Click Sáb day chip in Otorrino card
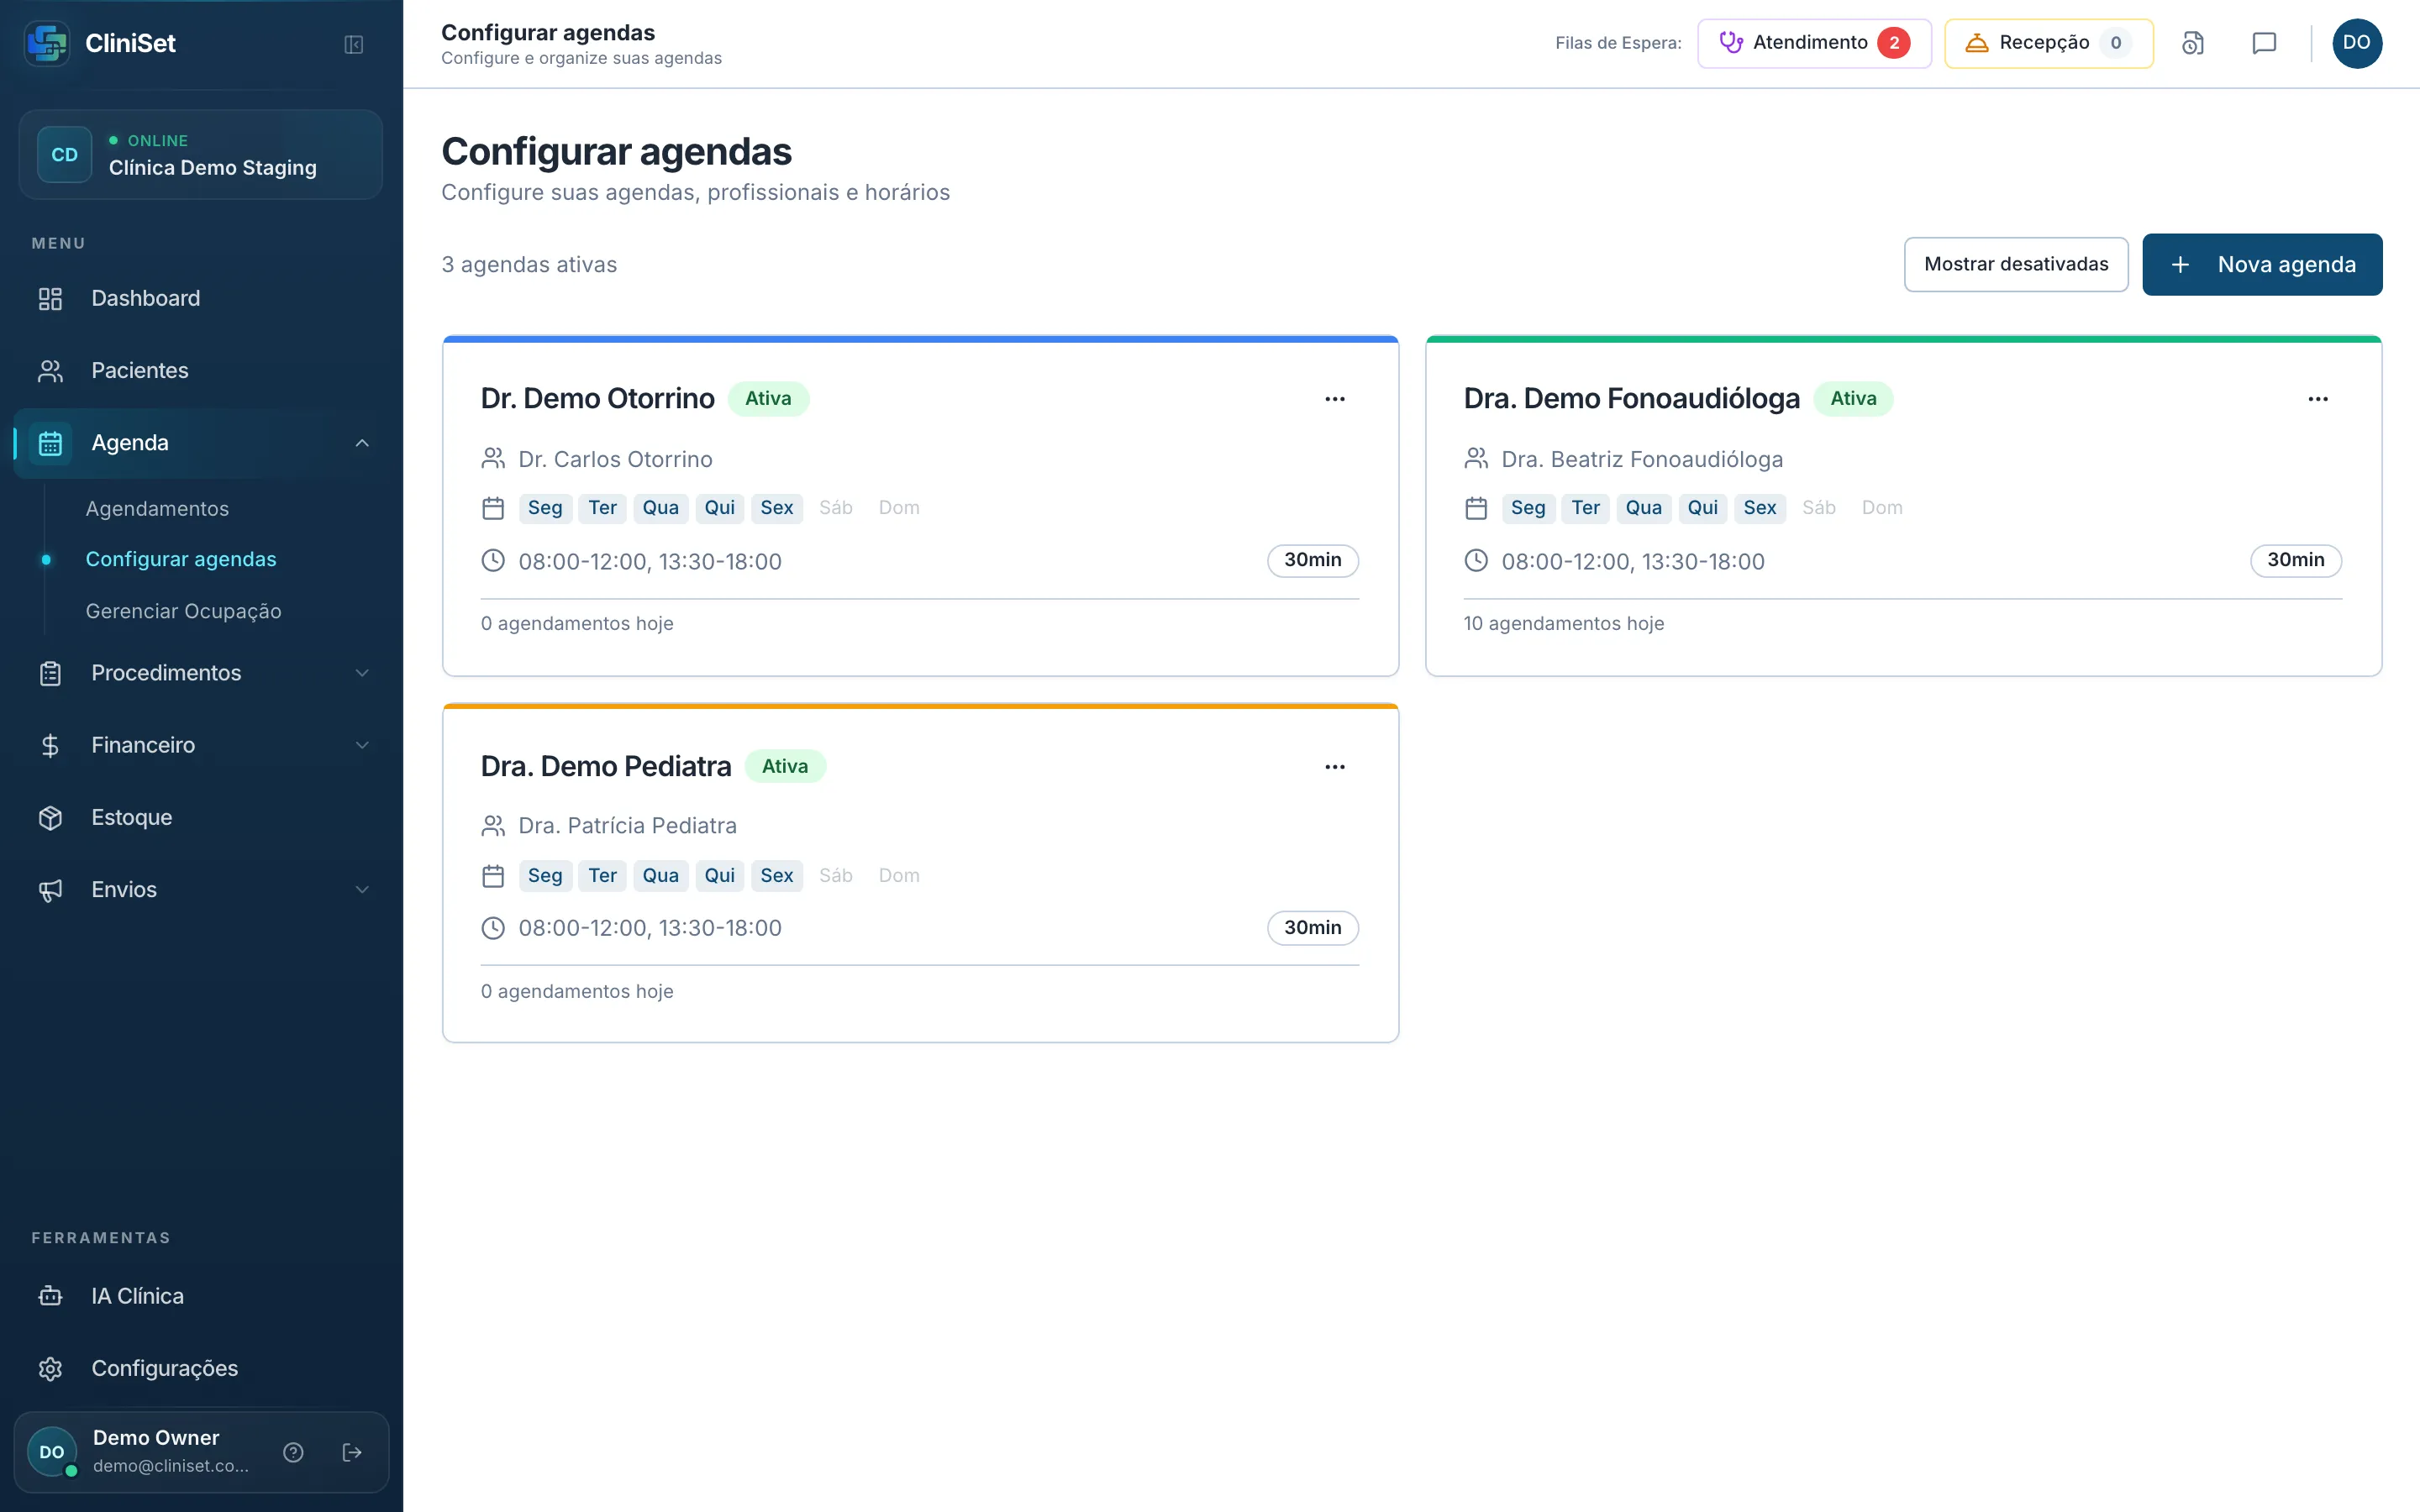Image resolution: width=2420 pixels, height=1512 pixels. click(x=836, y=507)
